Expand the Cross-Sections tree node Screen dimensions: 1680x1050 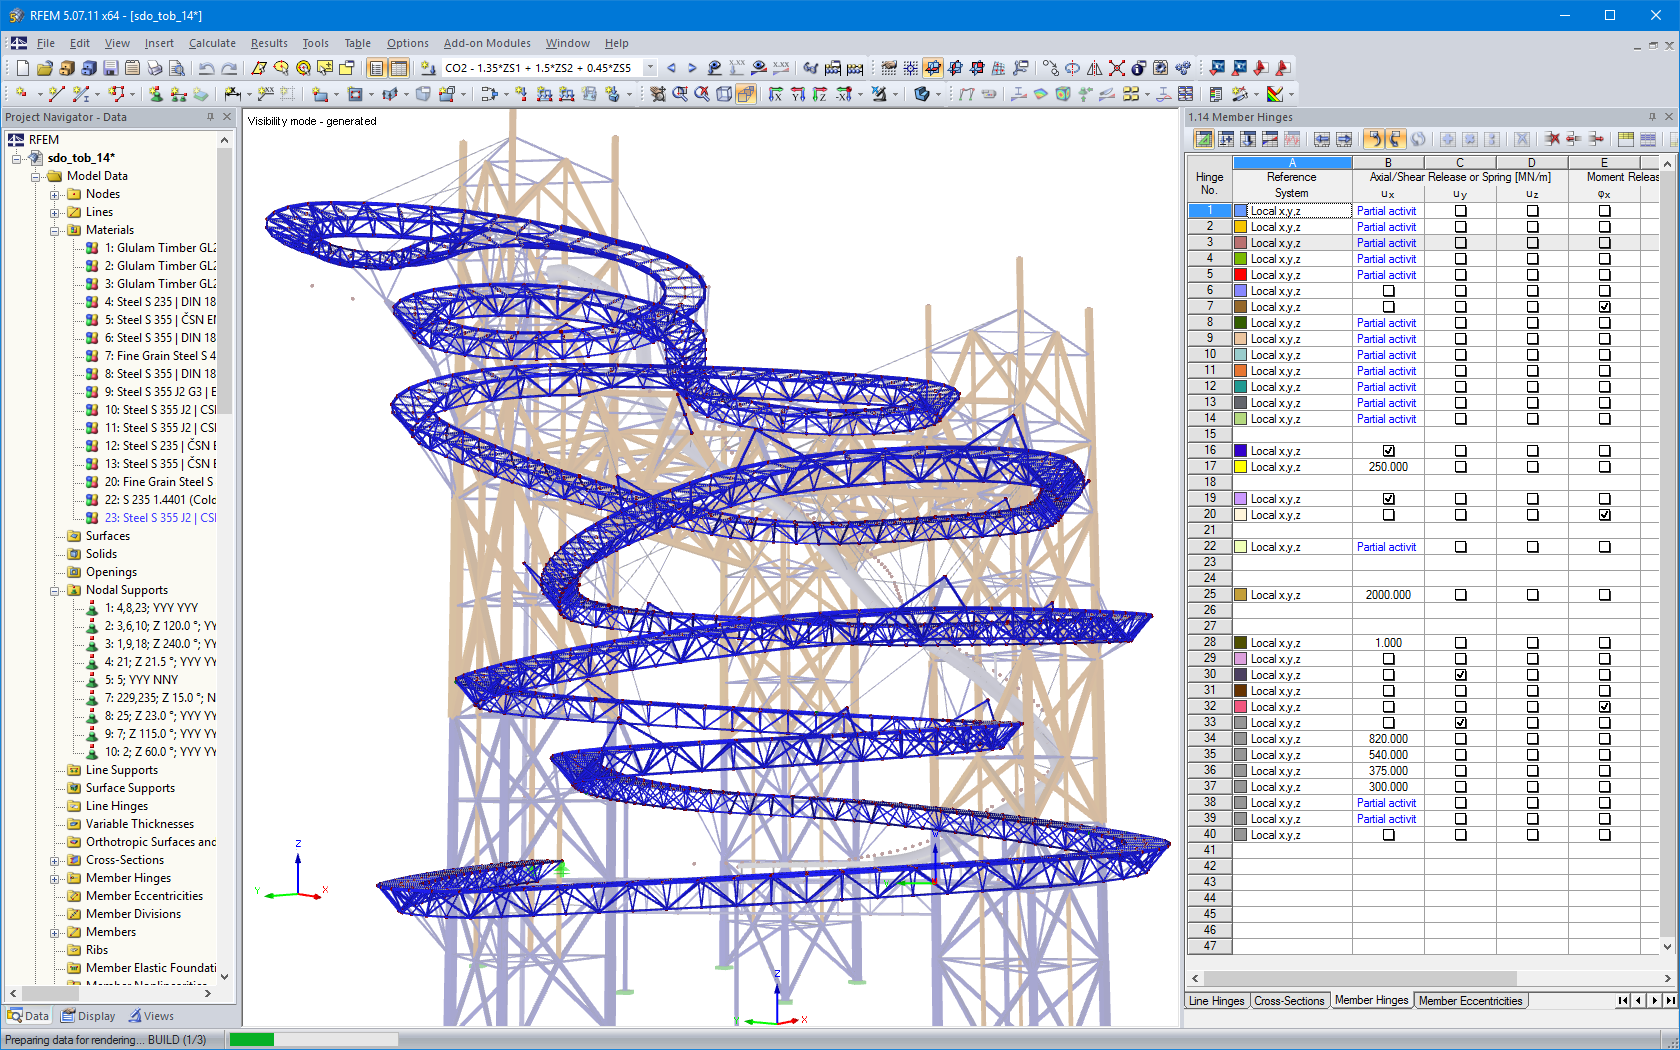point(54,860)
